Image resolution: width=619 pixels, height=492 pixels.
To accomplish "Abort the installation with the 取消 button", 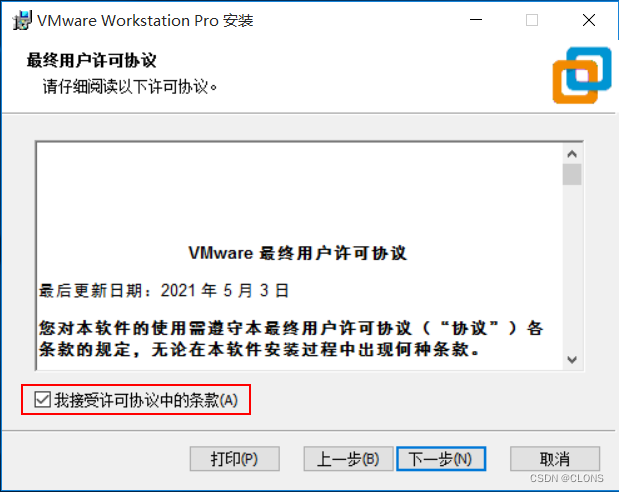I will coord(555,459).
